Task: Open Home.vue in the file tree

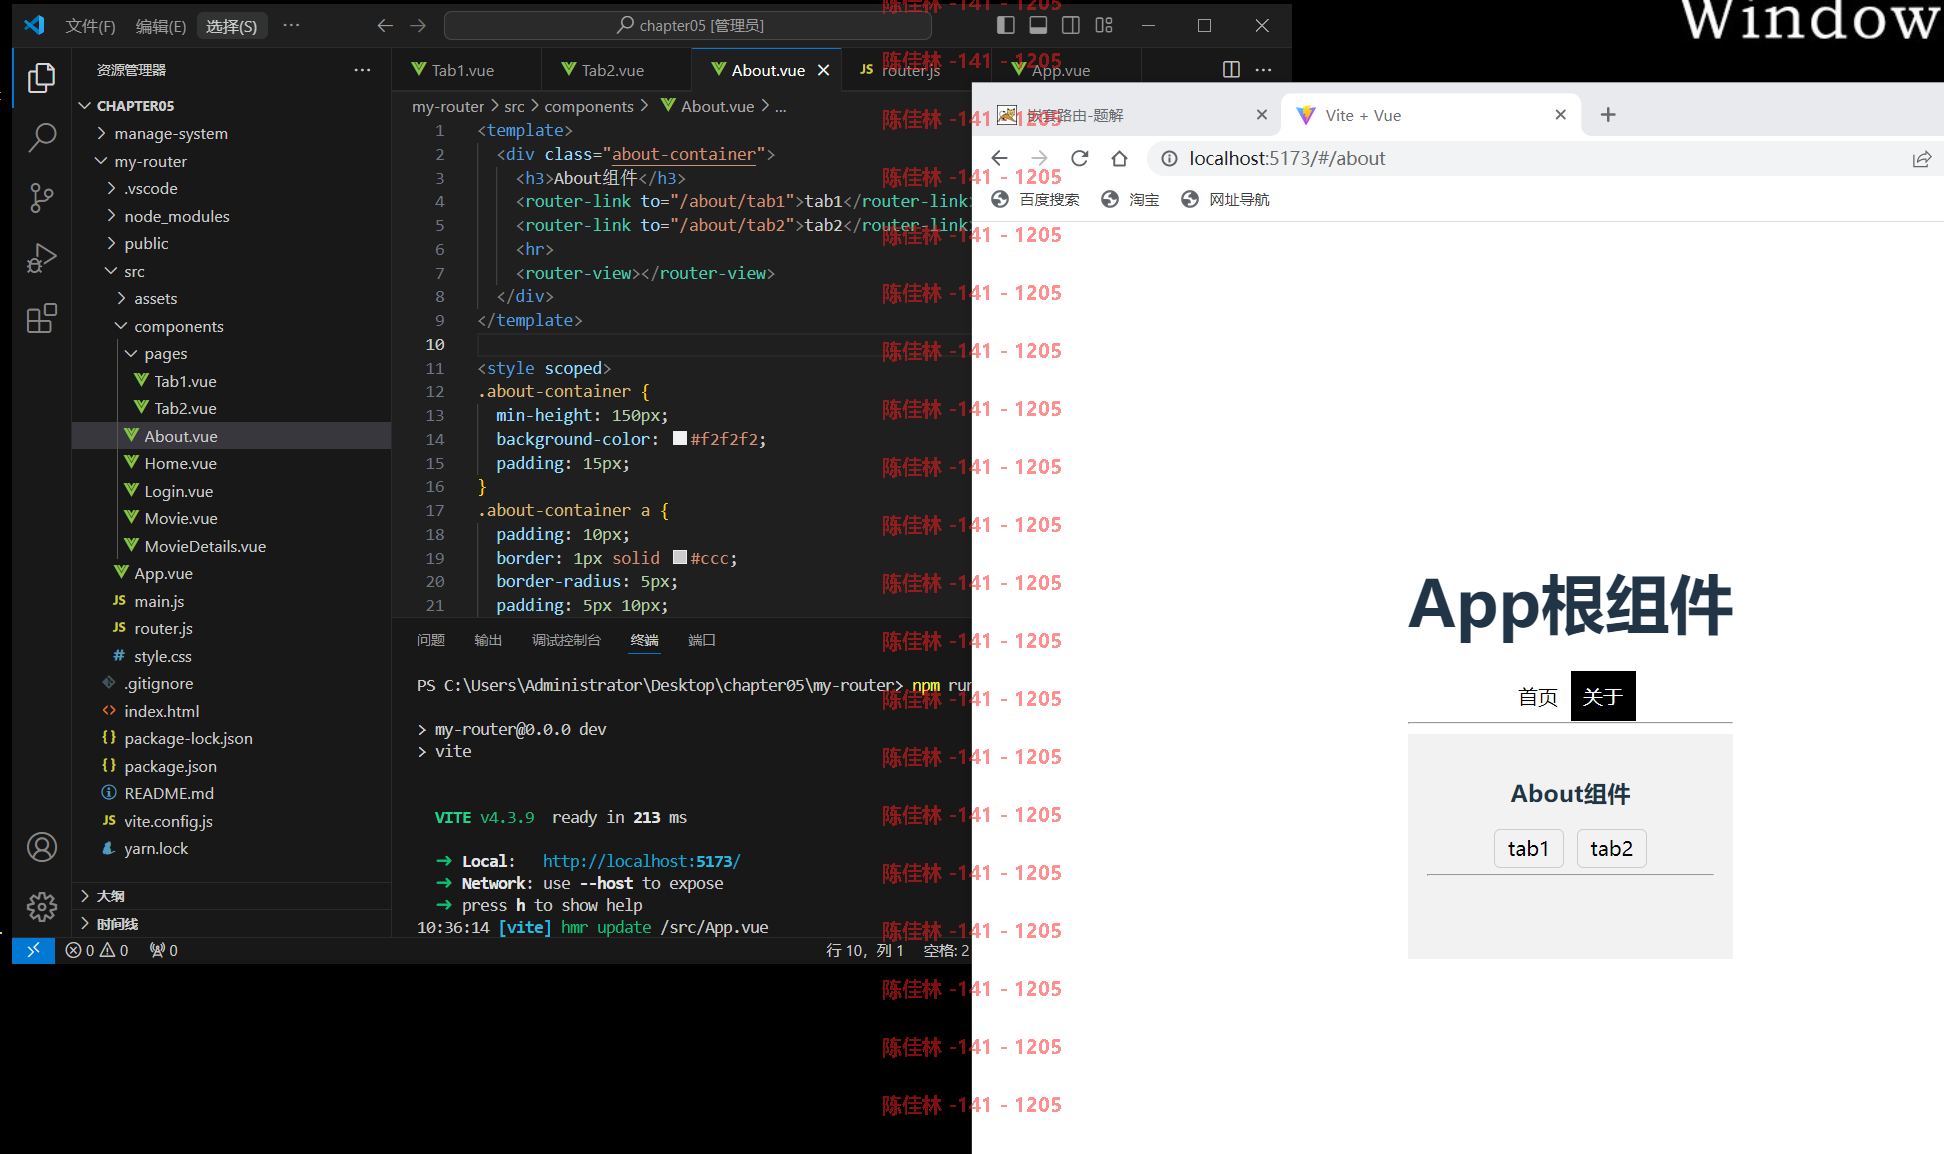Action: click(x=180, y=463)
